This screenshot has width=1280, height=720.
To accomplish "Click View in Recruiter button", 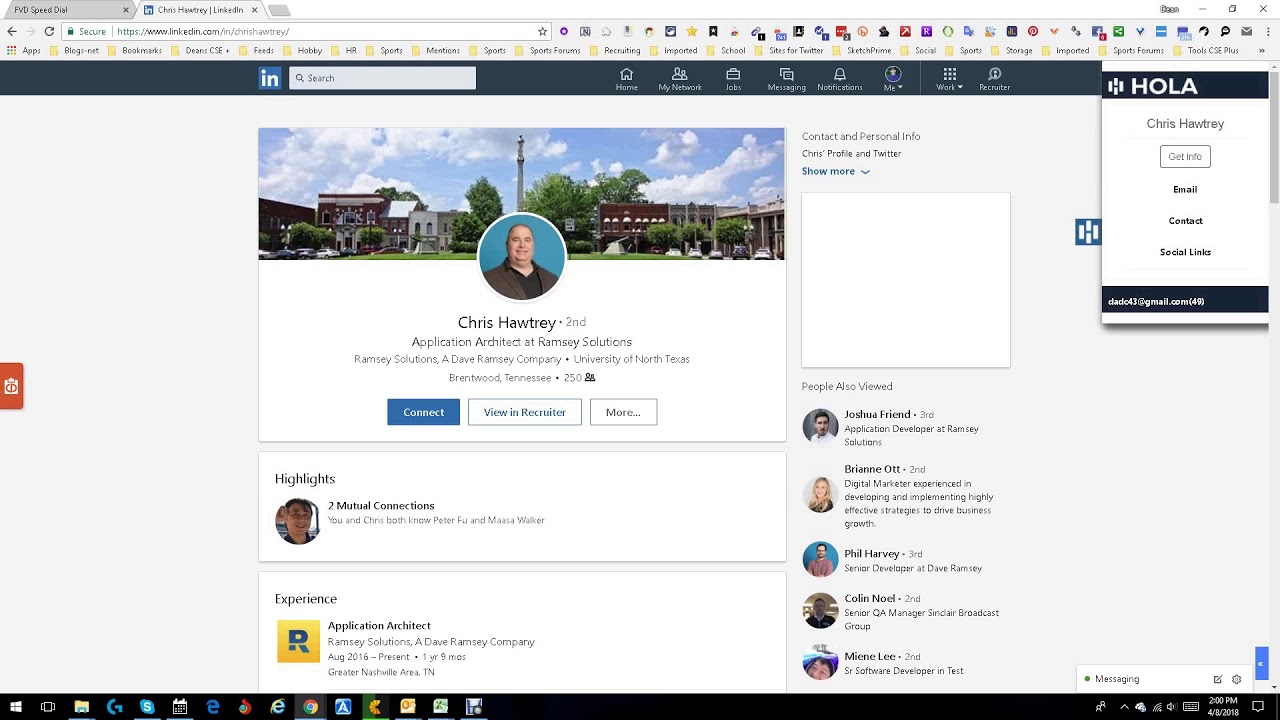I will pyautogui.click(x=525, y=412).
